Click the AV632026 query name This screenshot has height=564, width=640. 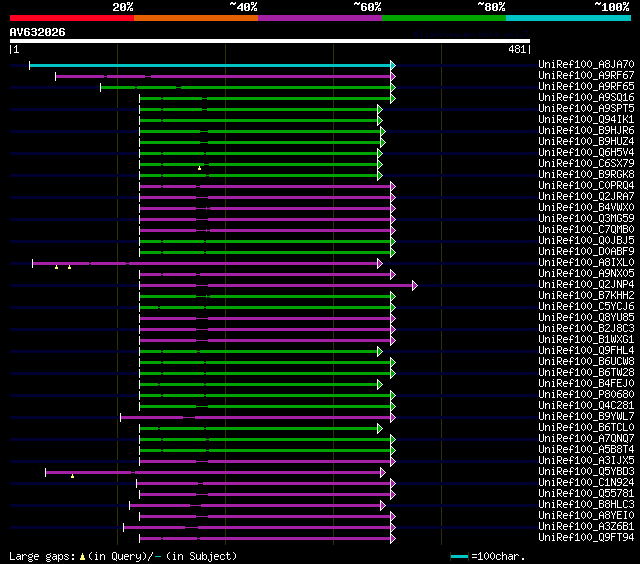pos(38,32)
